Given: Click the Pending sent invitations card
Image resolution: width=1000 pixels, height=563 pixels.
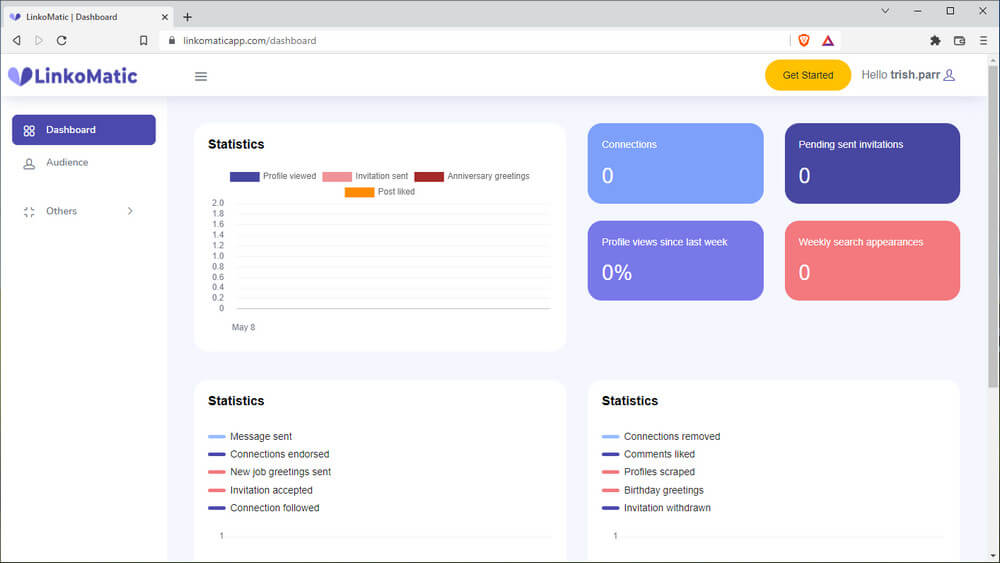Looking at the screenshot, I should [x=872, y=164].
